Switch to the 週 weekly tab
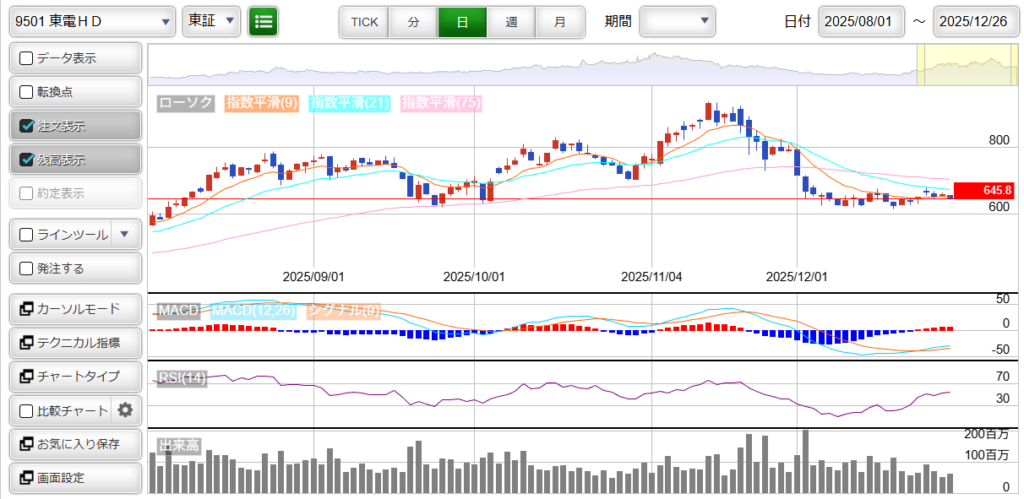This screenshot has width=1024, height=499. [511, 21]
